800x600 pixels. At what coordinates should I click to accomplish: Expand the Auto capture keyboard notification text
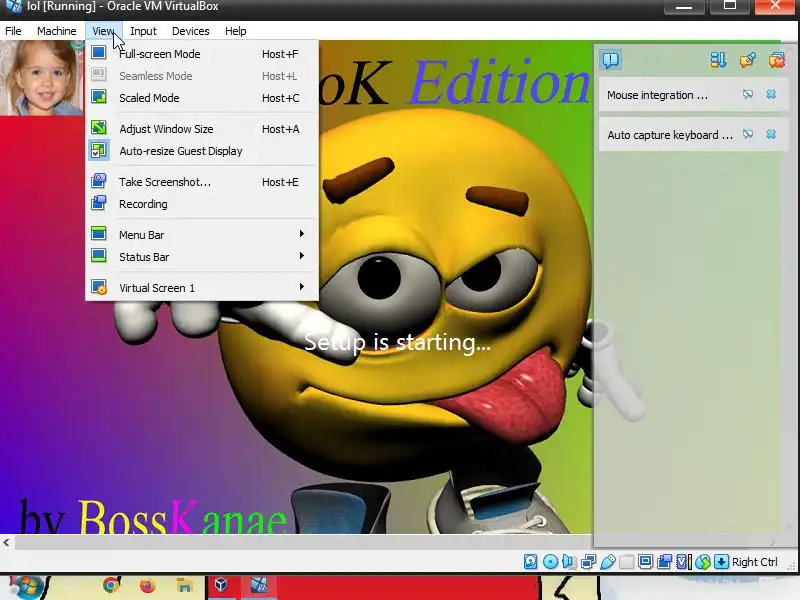670,135
